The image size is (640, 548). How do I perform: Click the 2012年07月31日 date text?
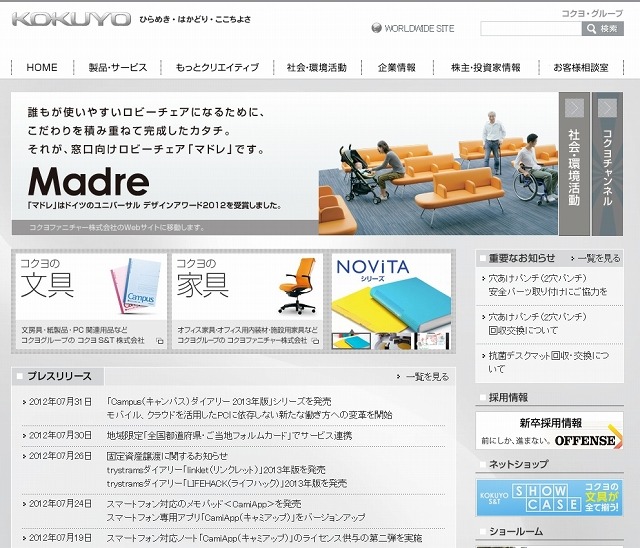point(60,402)
